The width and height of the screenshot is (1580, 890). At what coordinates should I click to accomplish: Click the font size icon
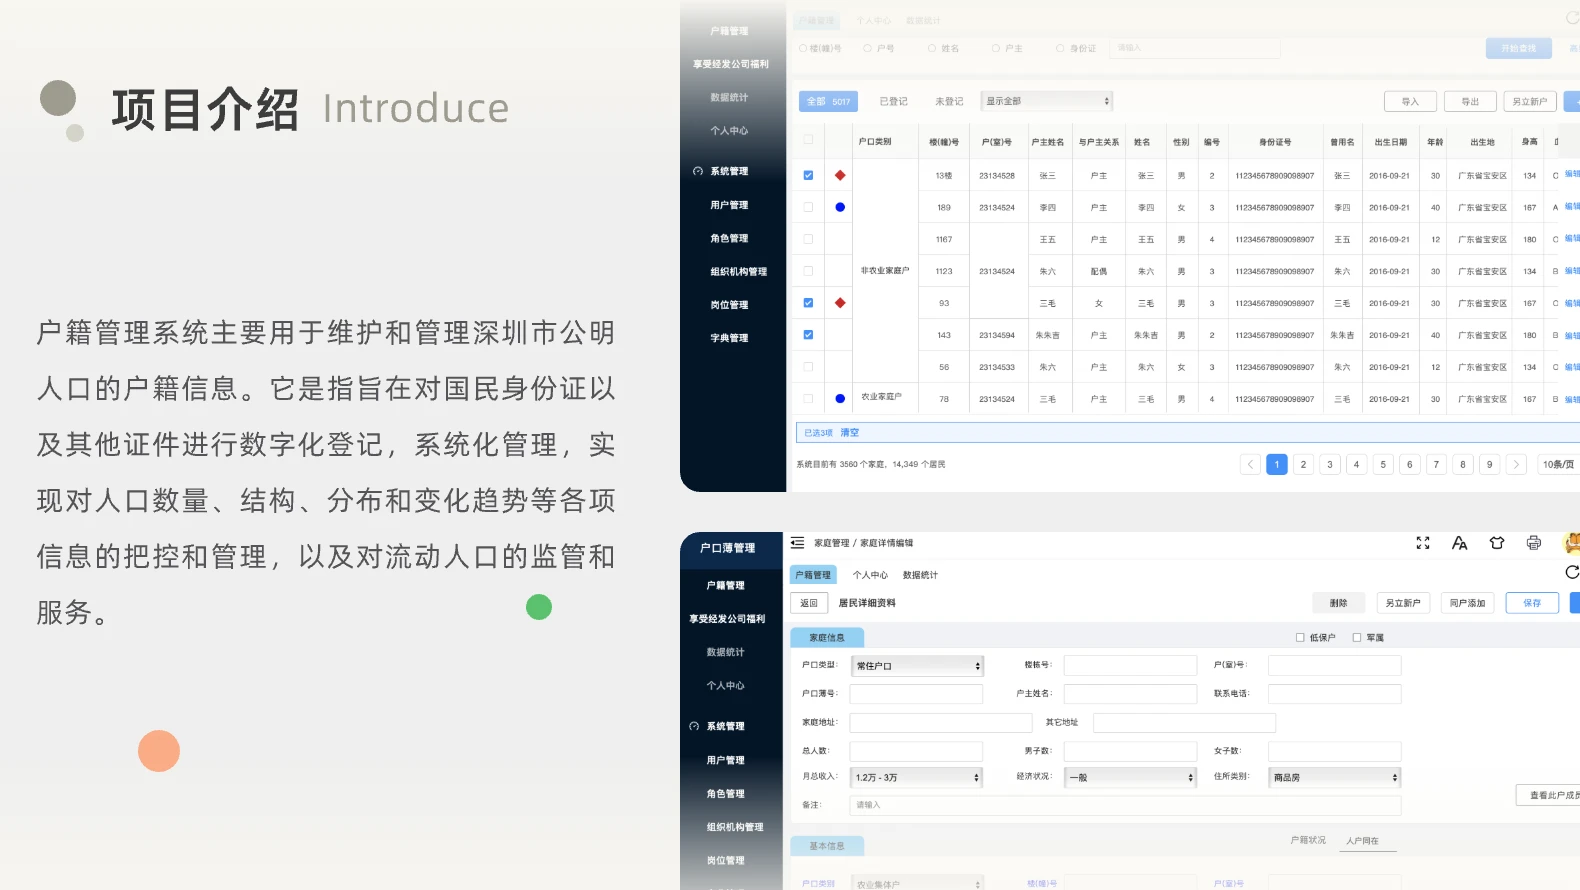pos(1460,543)
